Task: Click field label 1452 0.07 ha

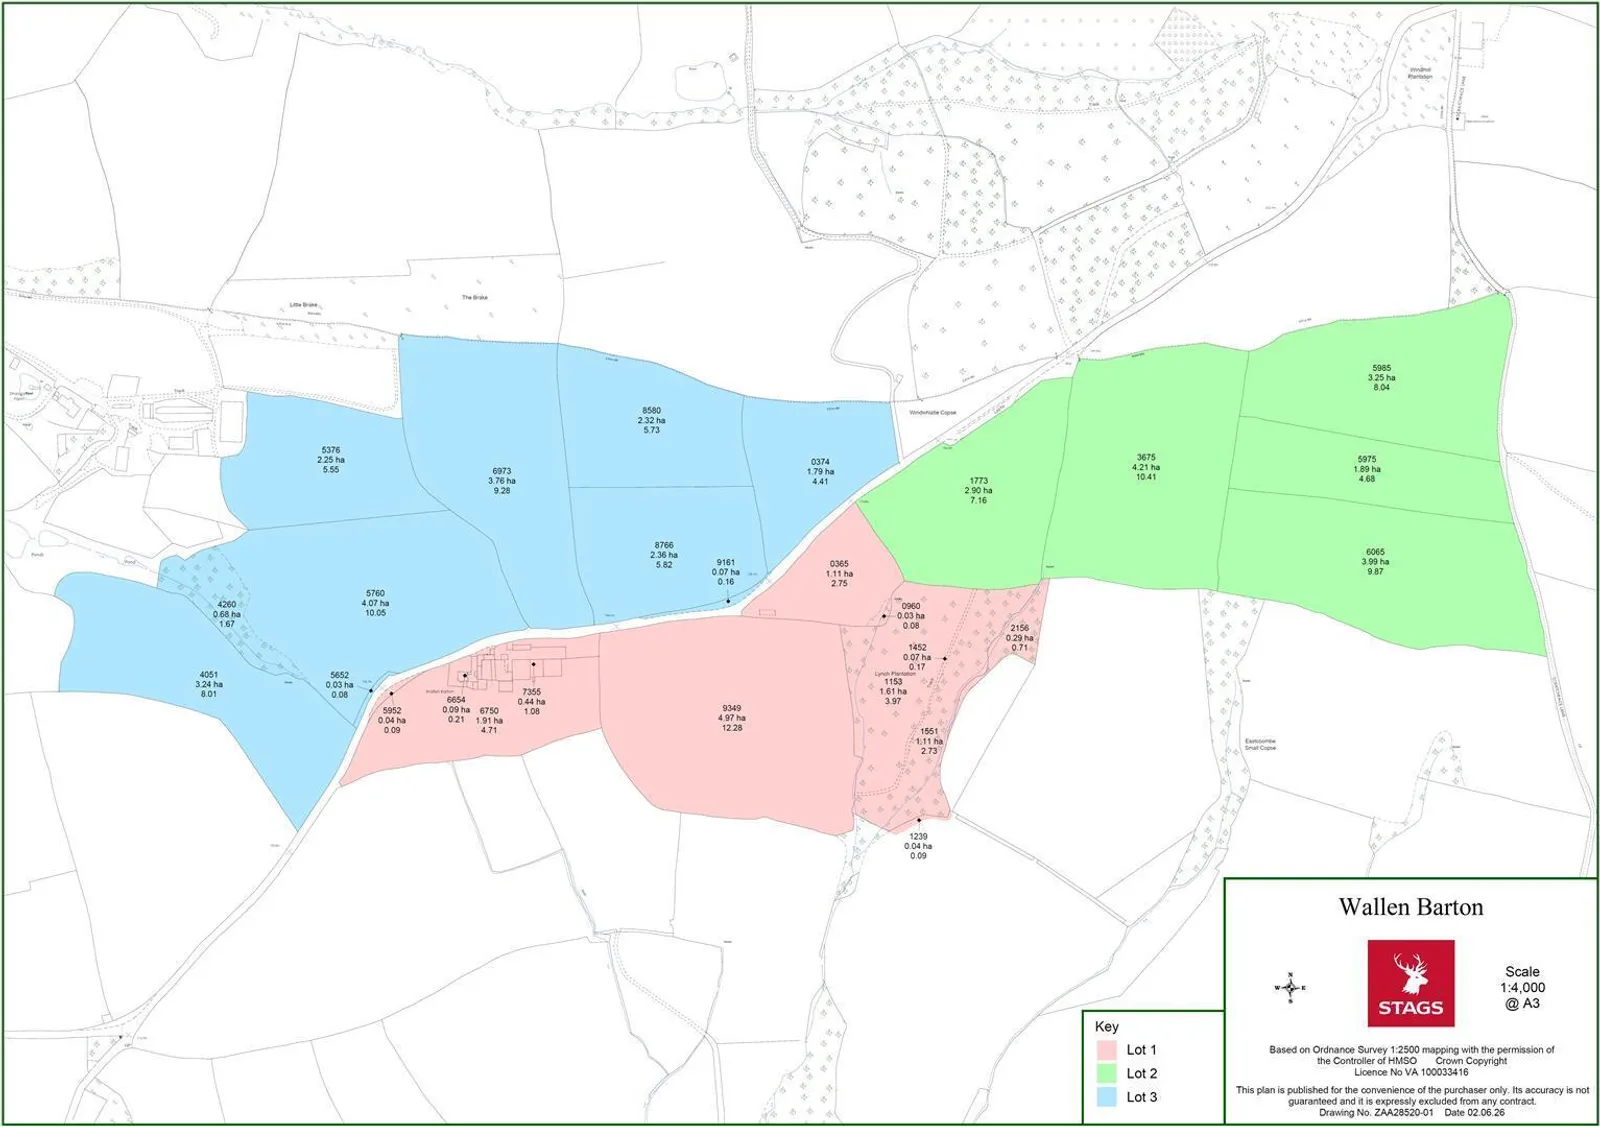Action: (917, 657)
